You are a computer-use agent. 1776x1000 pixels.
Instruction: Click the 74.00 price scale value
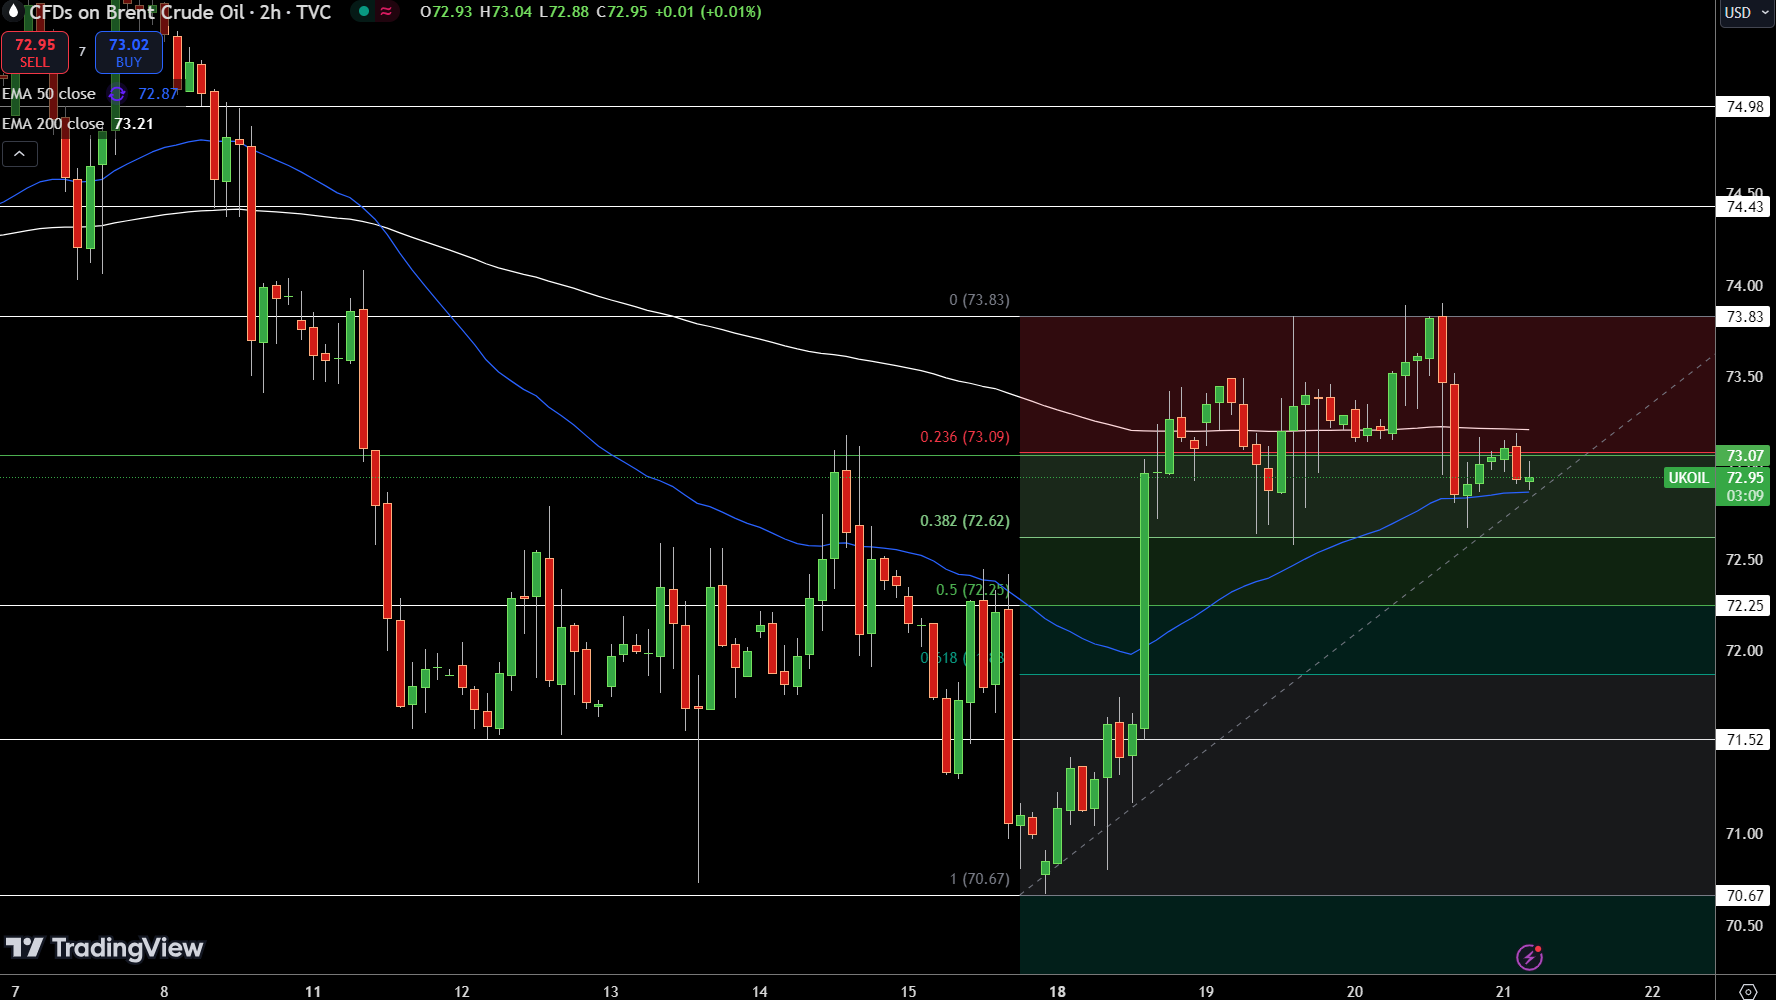coord(1744,286)
